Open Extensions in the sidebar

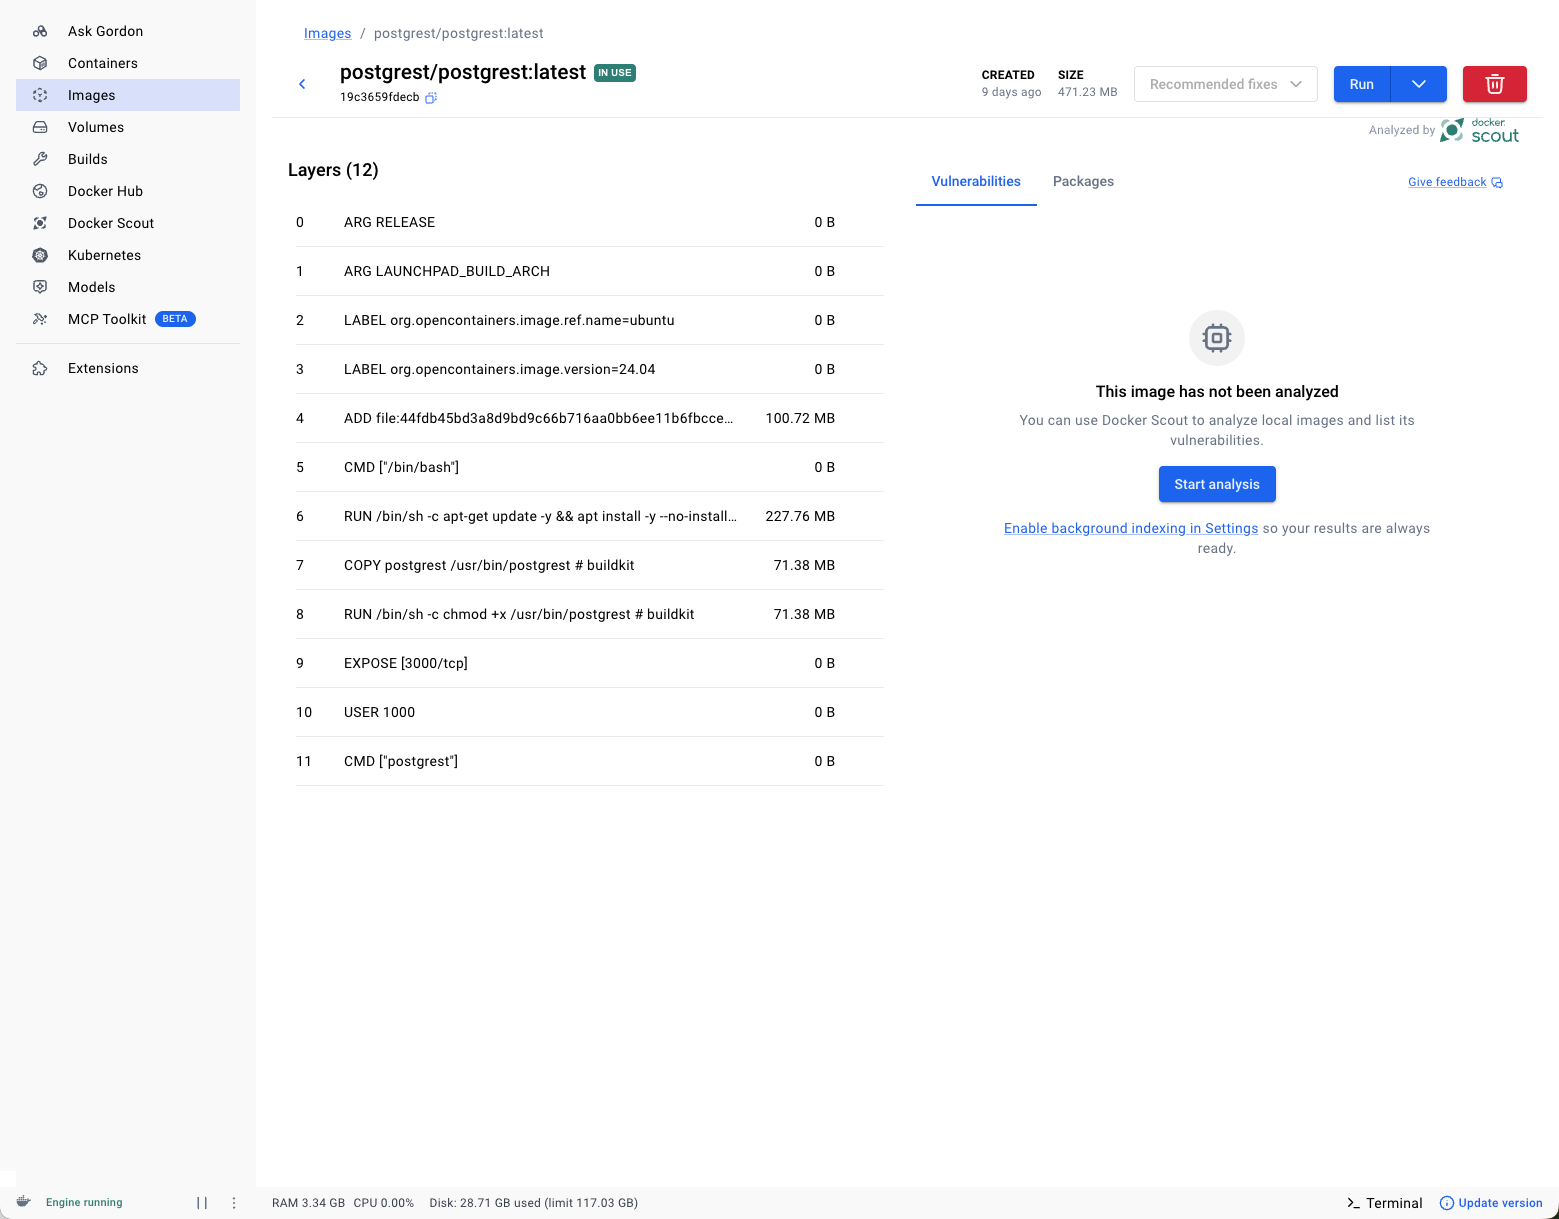[x=128, y=368]
